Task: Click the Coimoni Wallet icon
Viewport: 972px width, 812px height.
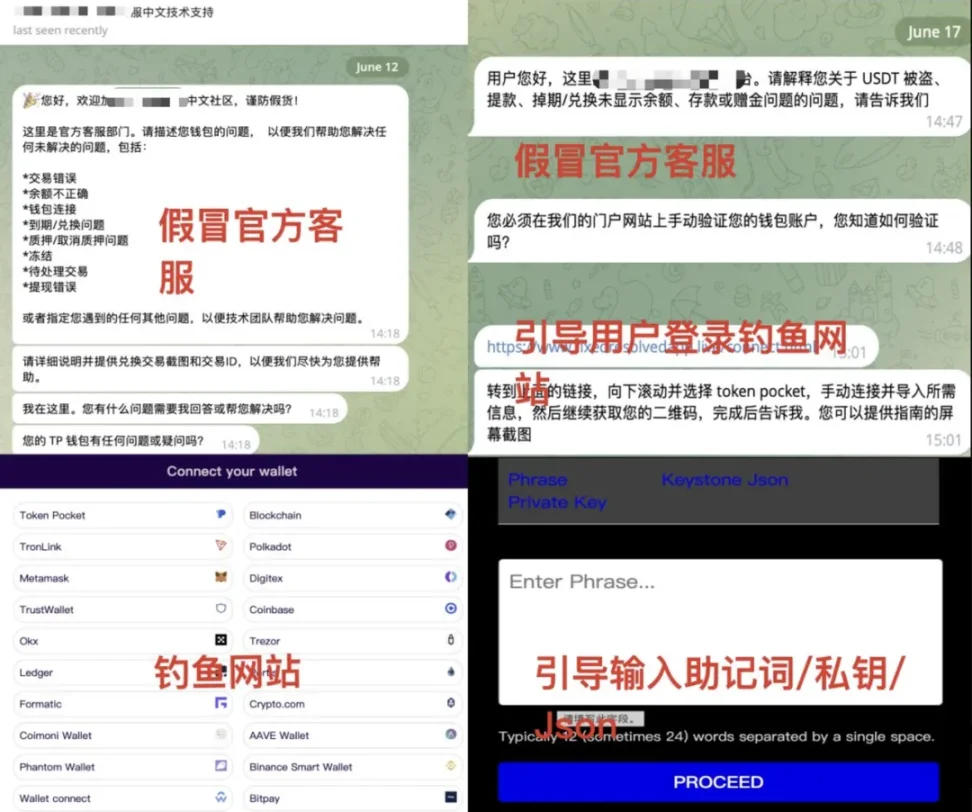Action: [x=221, y=735]
